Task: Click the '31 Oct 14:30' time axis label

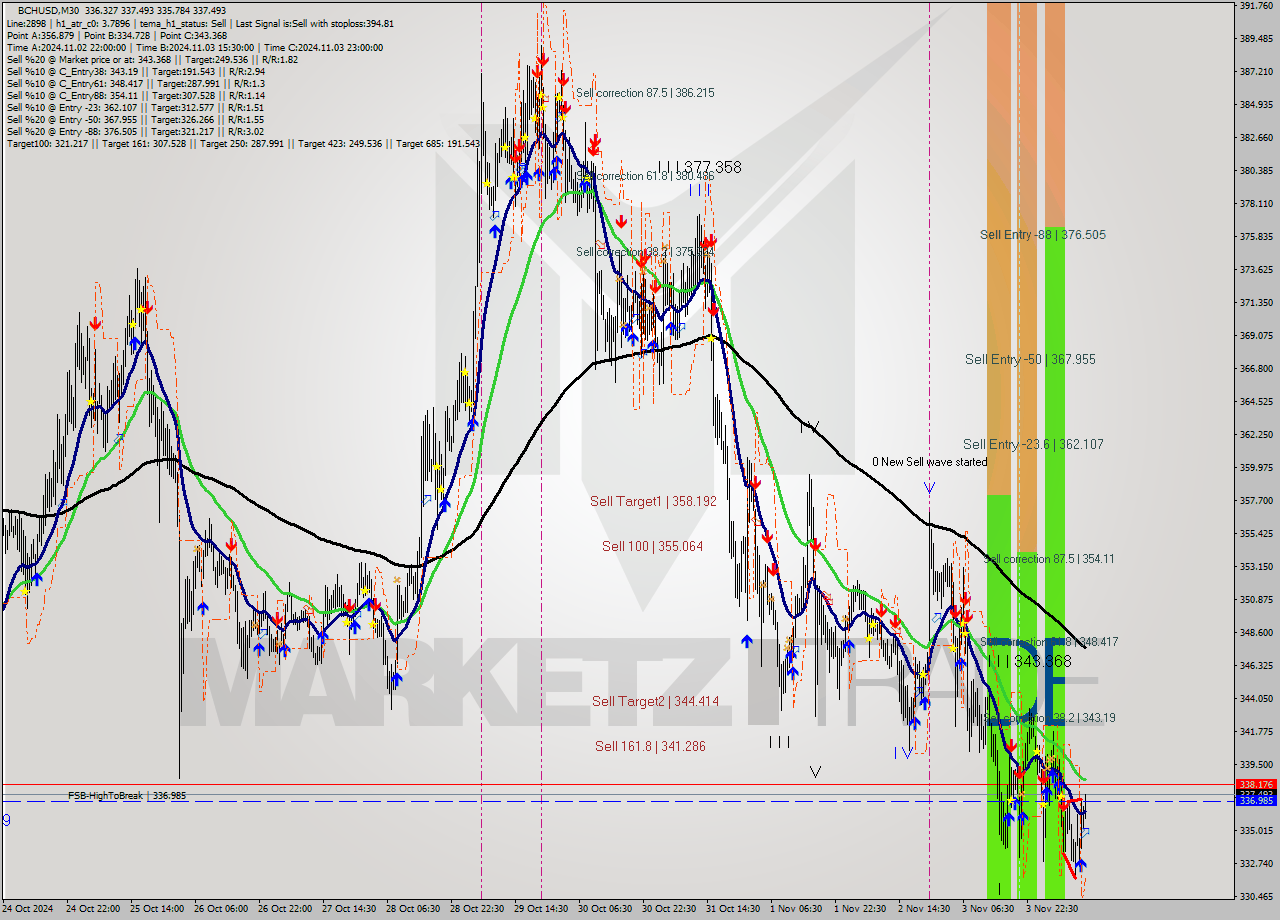Action: pos(733,909)
